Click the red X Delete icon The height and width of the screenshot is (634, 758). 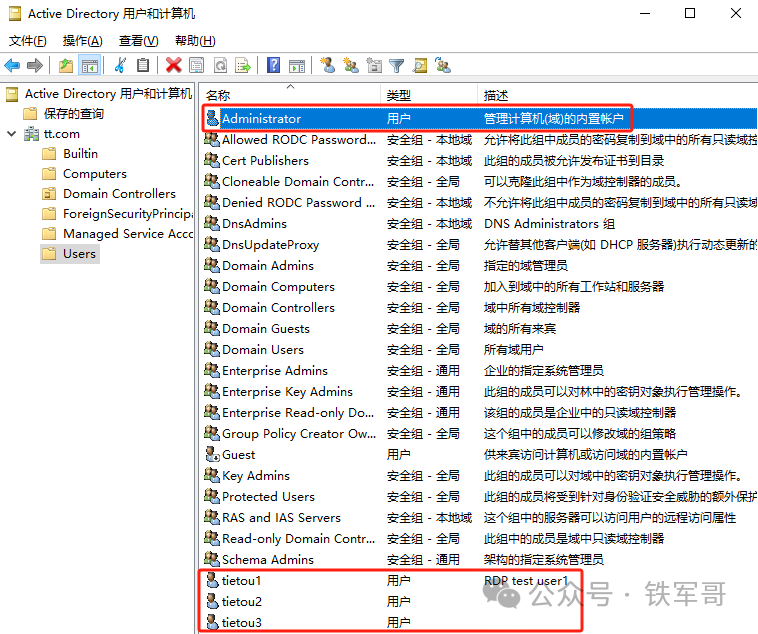(x=173, y=65)
